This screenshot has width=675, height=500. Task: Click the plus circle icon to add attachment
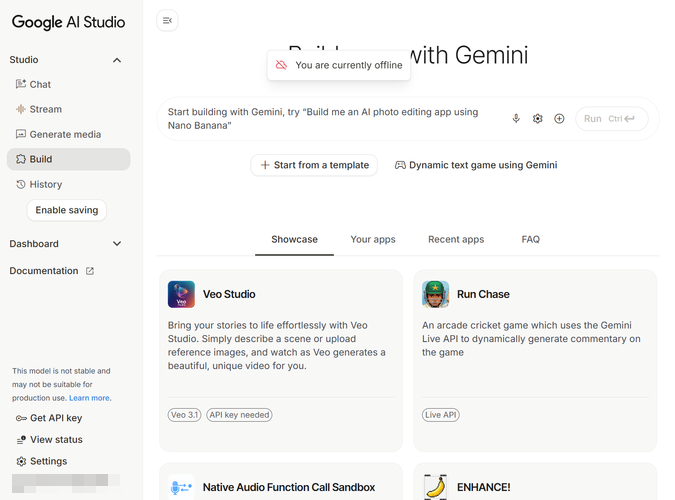coord(559,119)
